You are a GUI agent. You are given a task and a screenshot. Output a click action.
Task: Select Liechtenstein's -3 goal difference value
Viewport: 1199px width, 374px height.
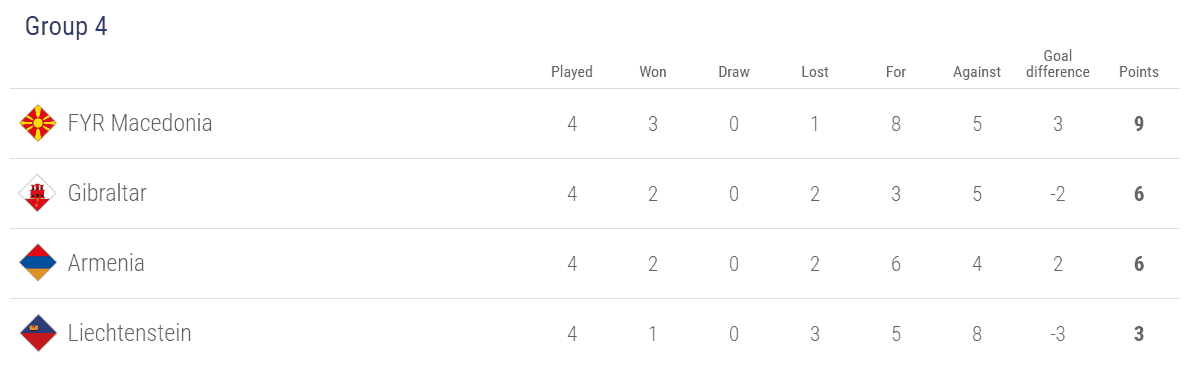click(x=1058, y=334)
